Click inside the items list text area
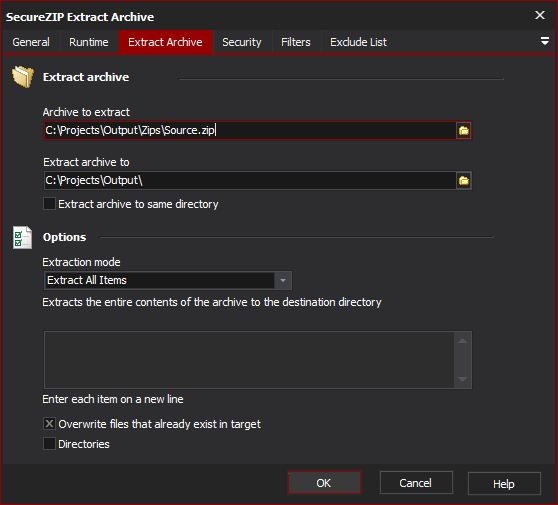This screenshot has height=505, width=558. click(x=249, y=360)
